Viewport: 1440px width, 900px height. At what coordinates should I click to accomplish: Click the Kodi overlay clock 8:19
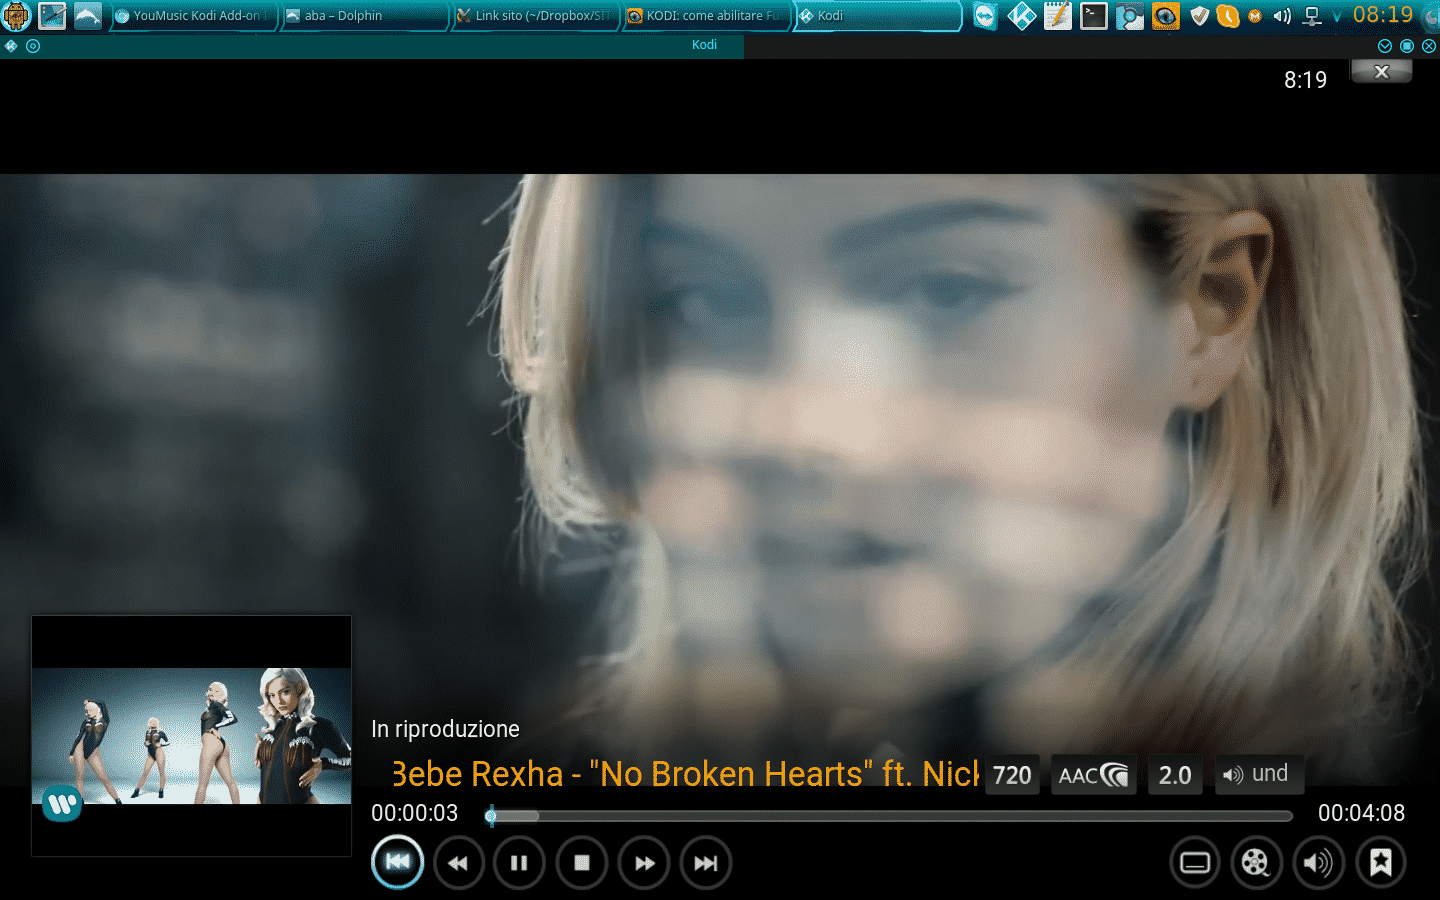pos(1305,80)
